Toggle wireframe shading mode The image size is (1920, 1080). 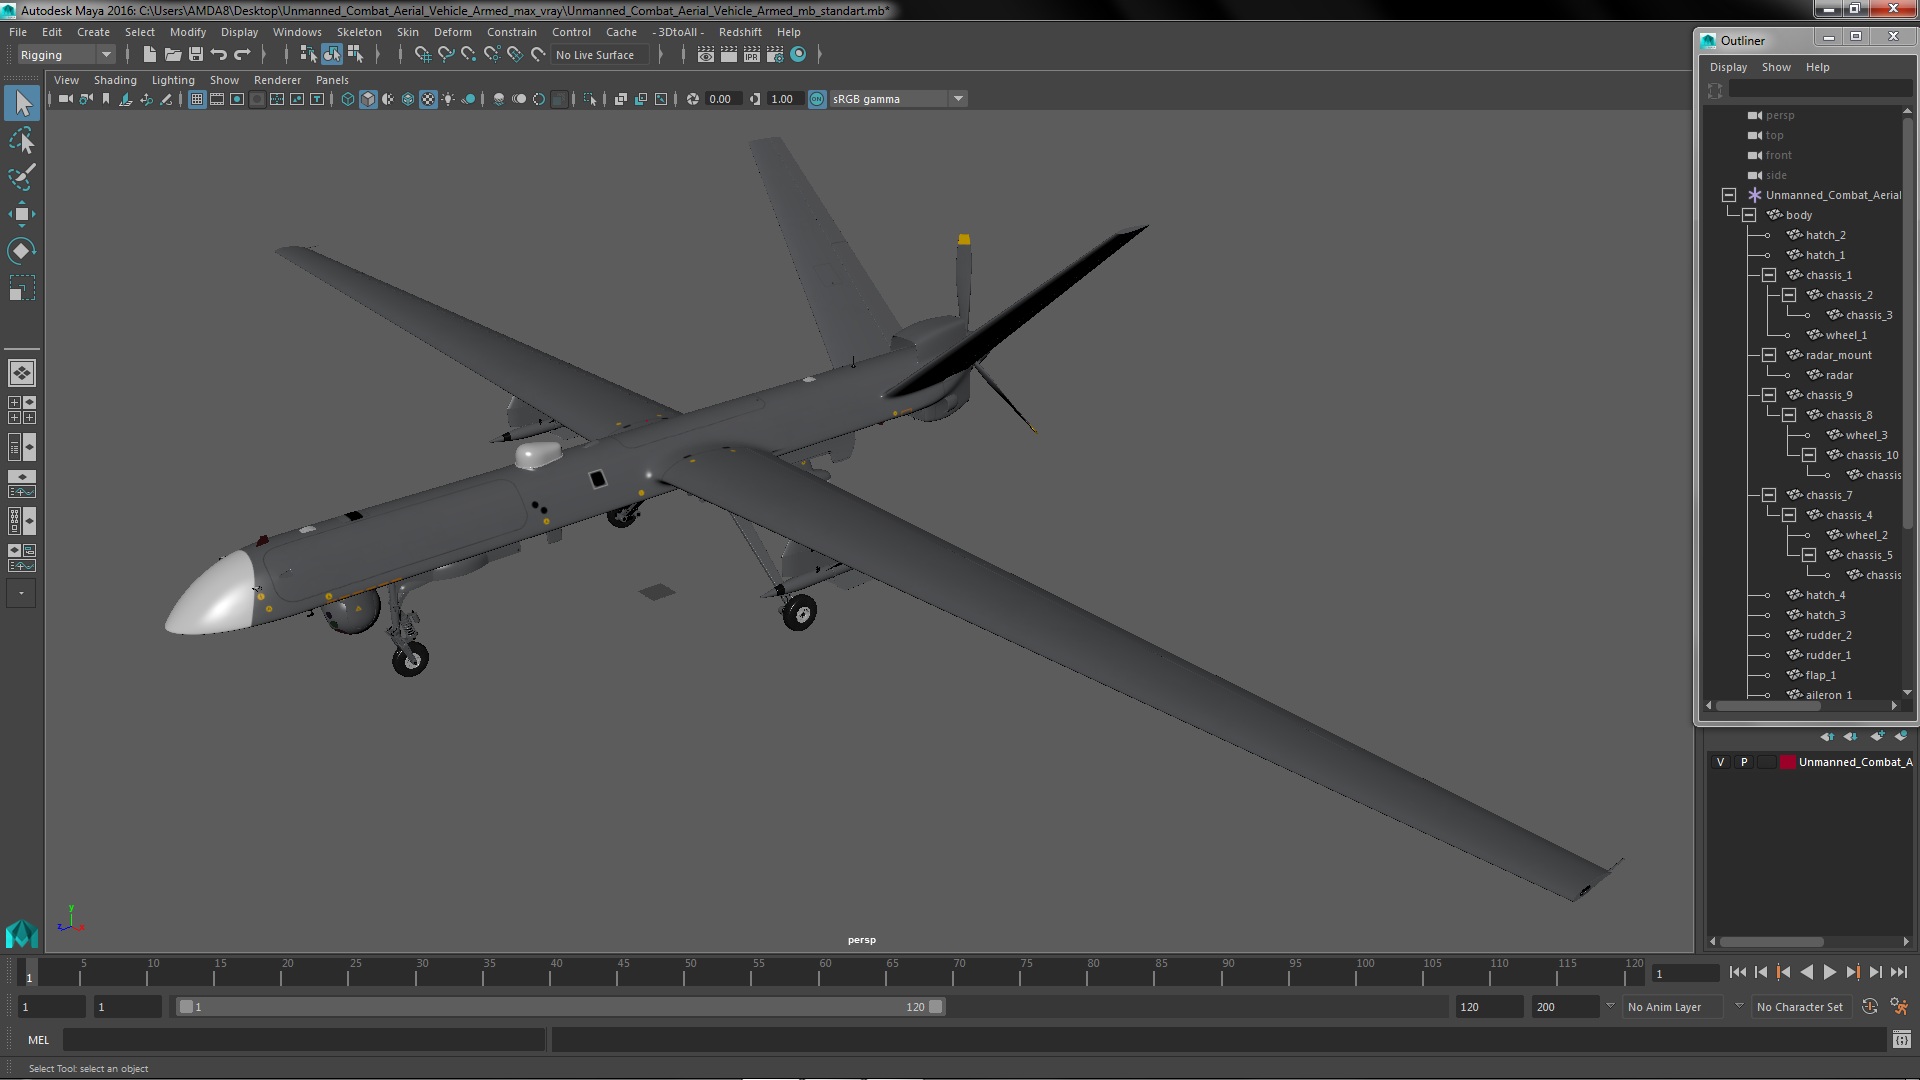347,99
